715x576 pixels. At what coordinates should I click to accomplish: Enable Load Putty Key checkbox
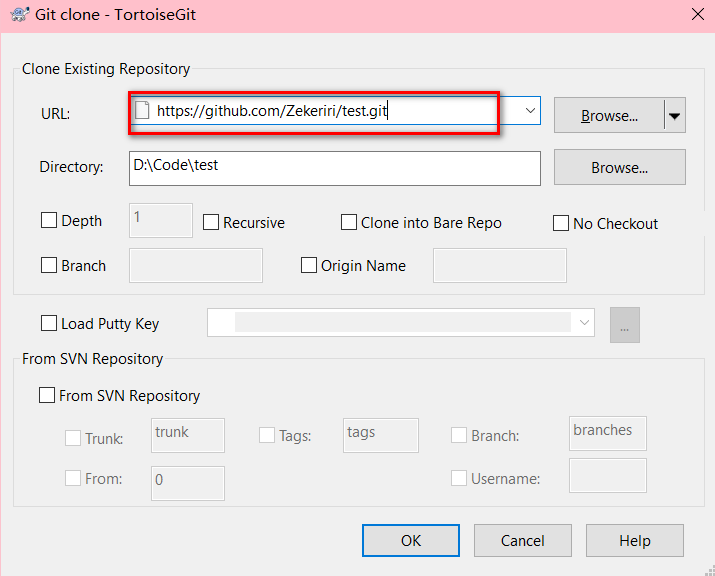(49, 323)
